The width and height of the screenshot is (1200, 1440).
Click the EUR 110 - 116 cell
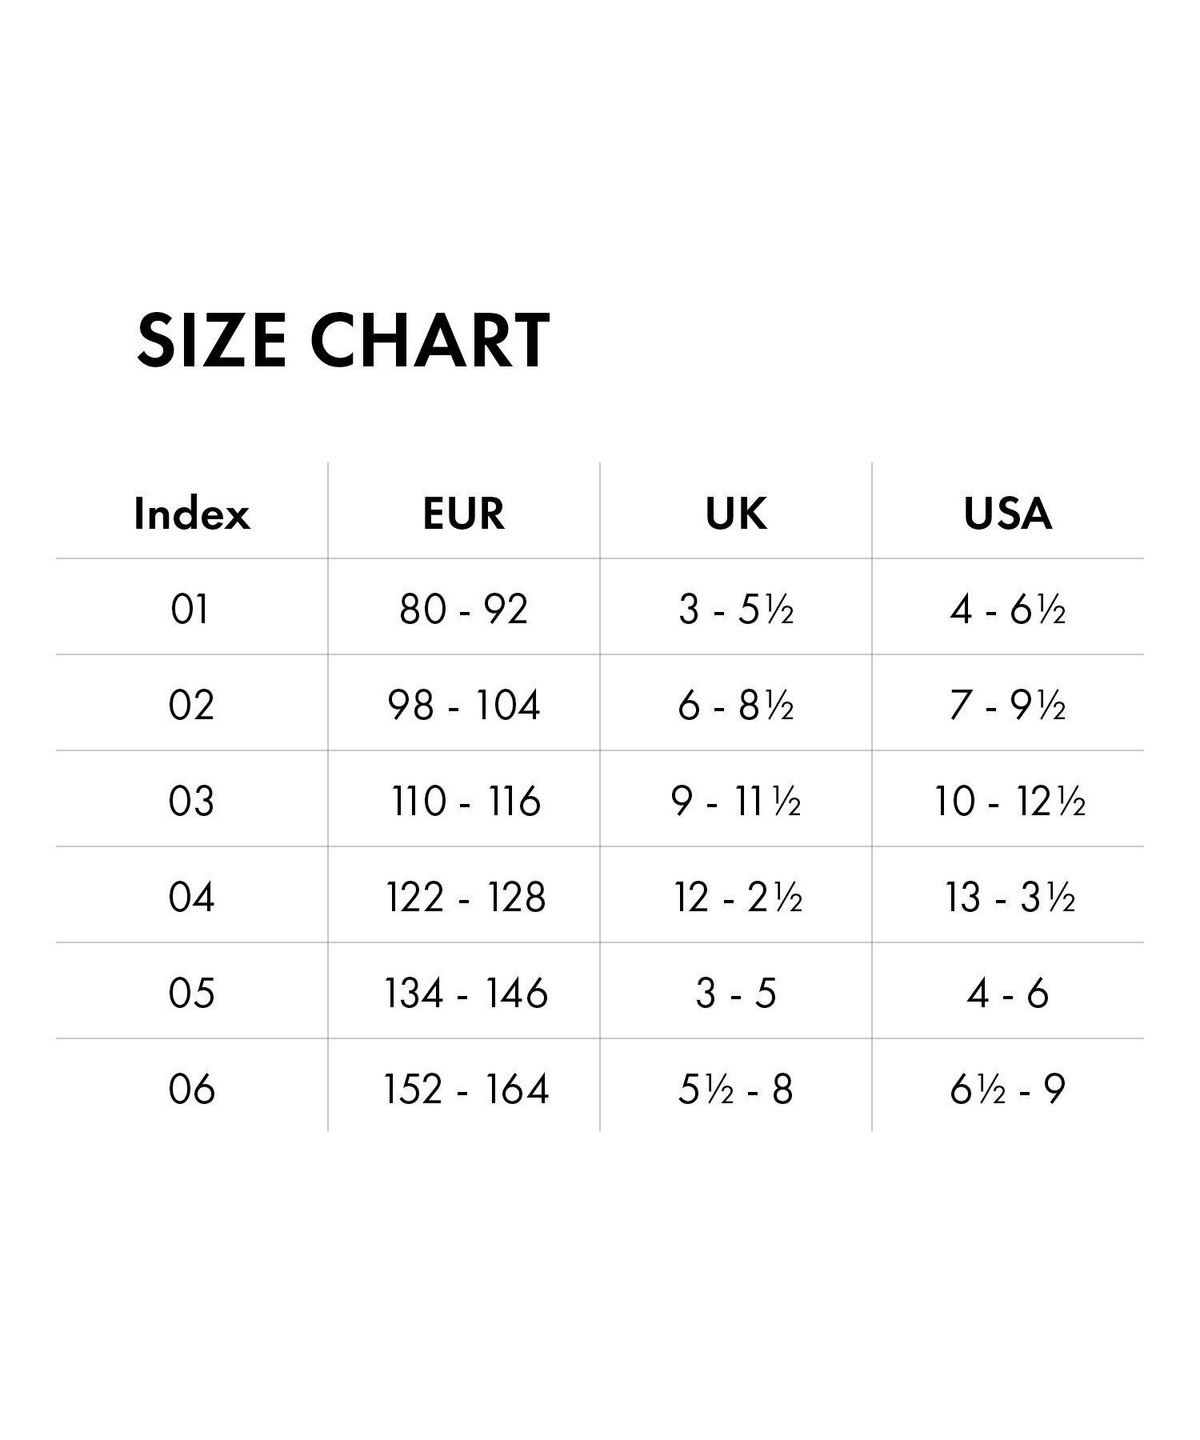466,801
